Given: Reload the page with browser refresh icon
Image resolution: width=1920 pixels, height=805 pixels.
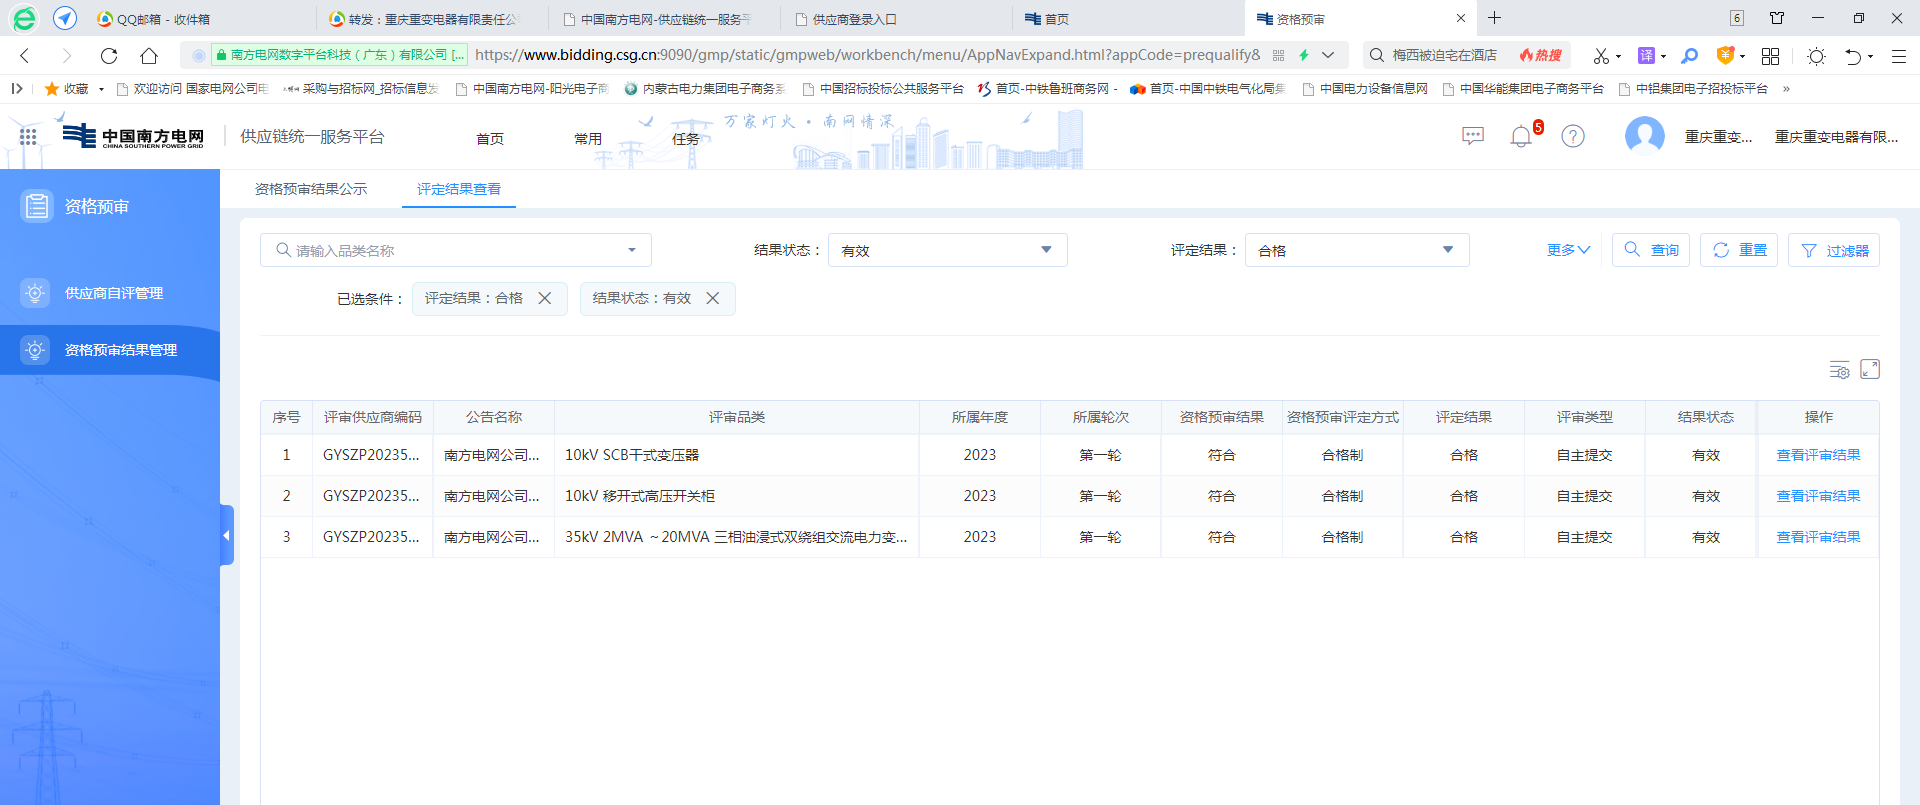Looking at the screenshot, I should [x=109, y=56].
